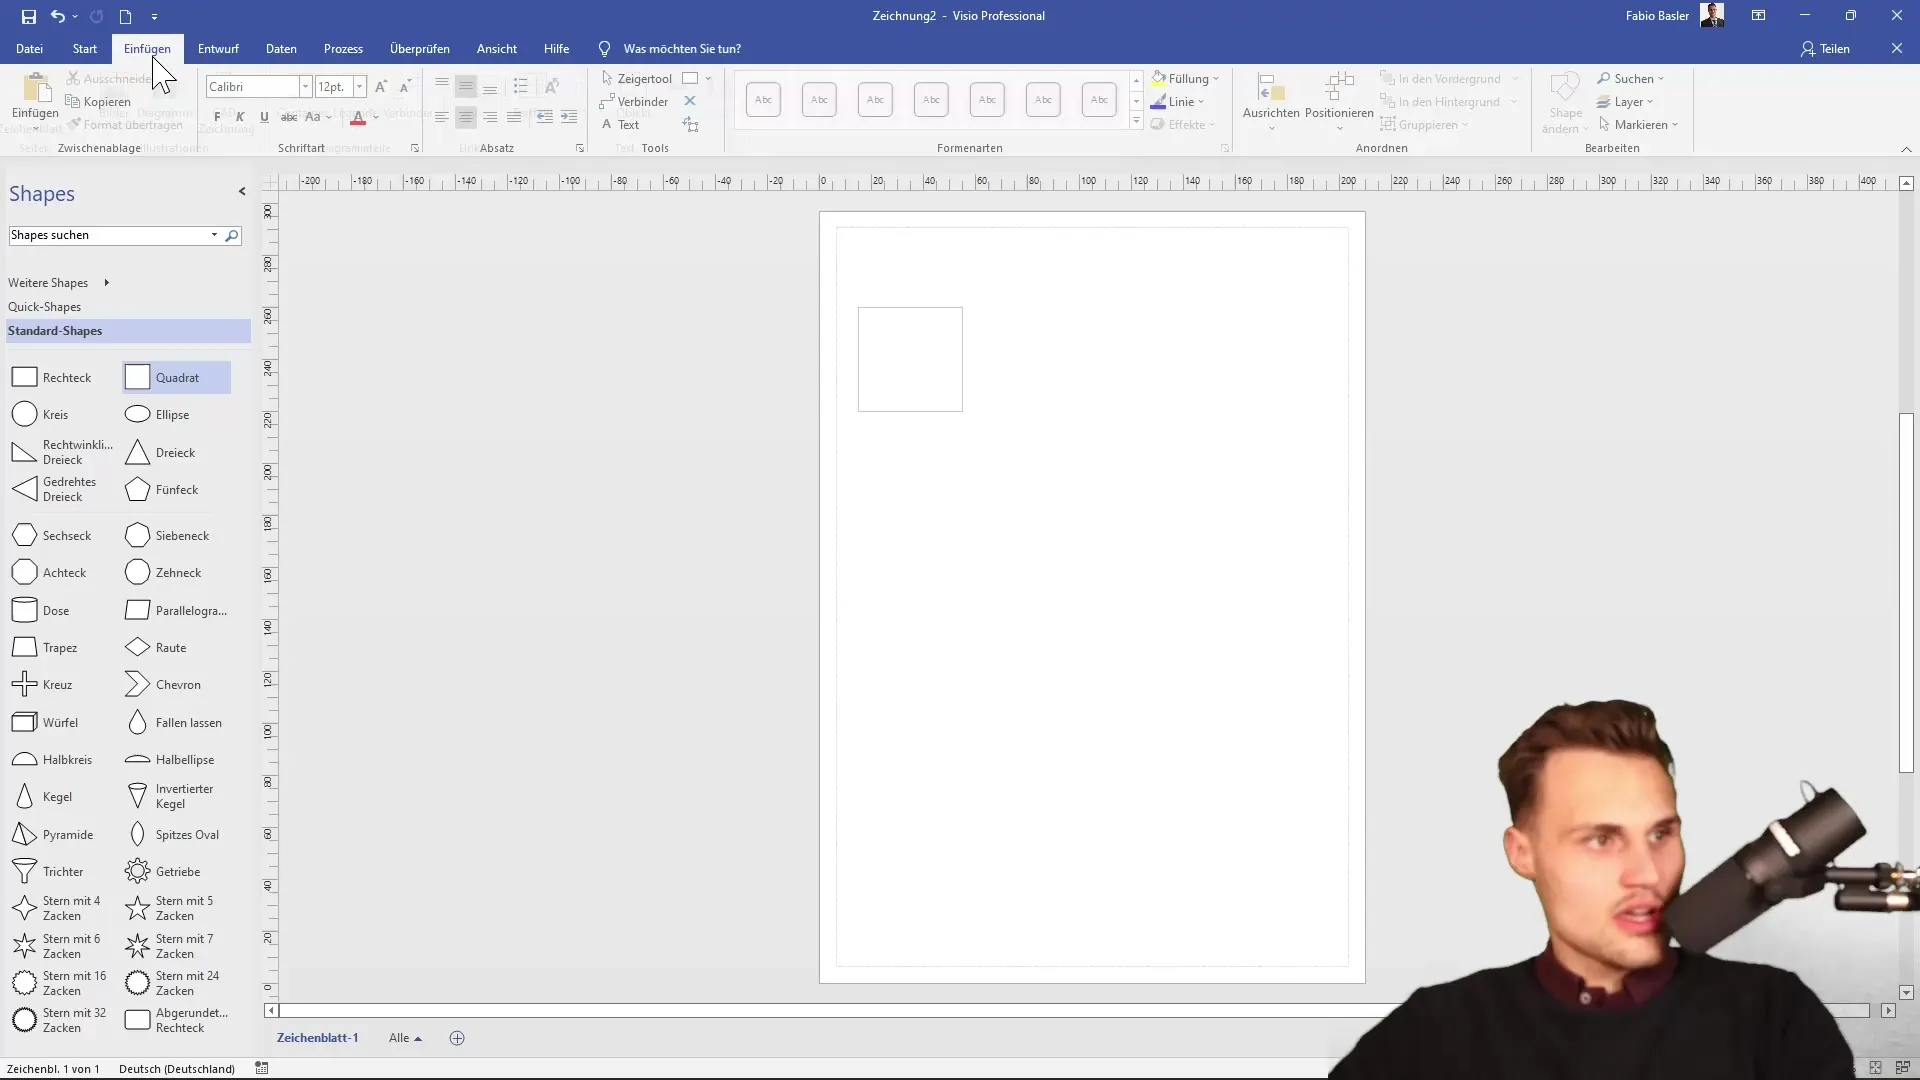Switch to the Daten ribbon tab
Viewport: 1920px width, 1080px height.
[x=281, y=48]
